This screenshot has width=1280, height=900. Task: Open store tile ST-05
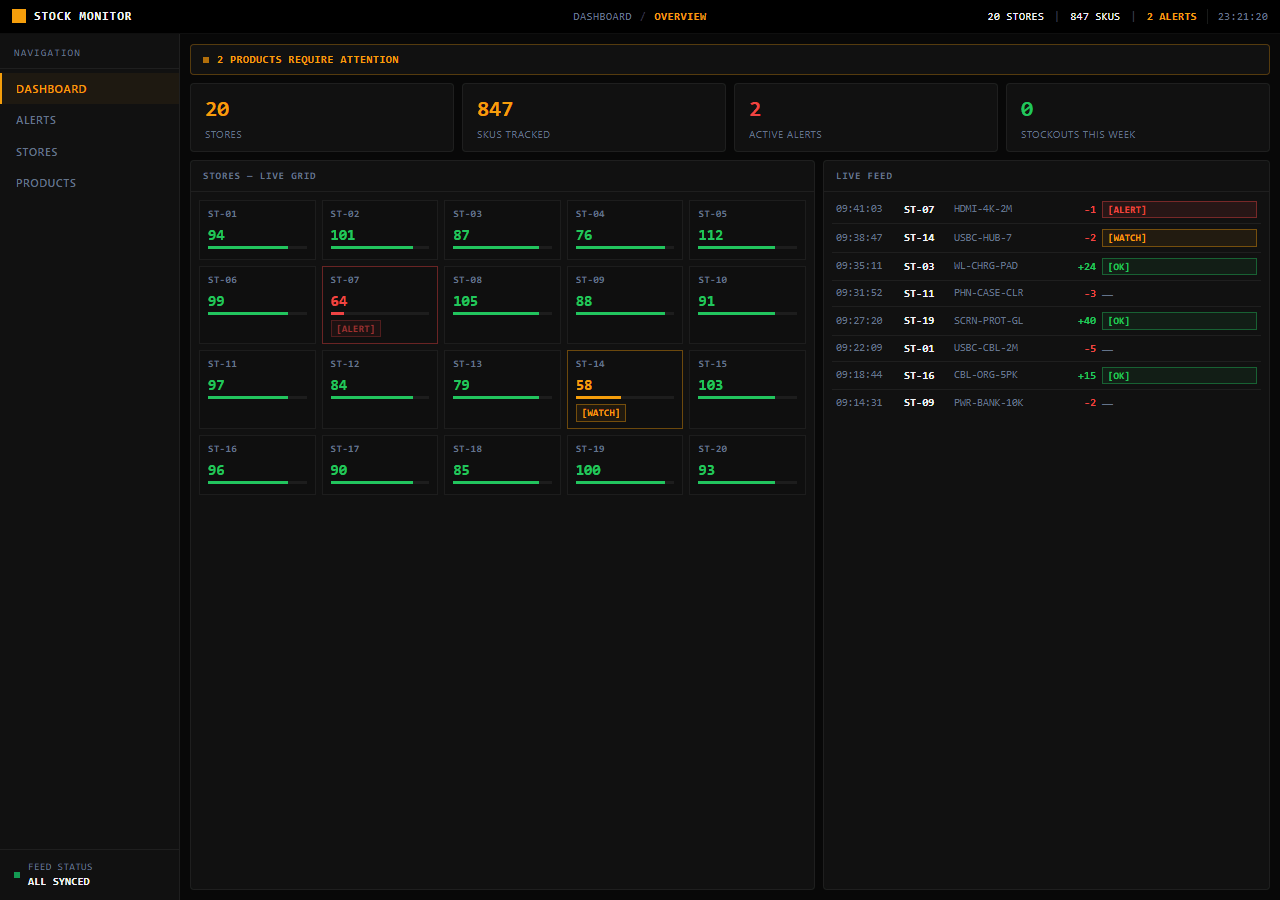(747, 230)
